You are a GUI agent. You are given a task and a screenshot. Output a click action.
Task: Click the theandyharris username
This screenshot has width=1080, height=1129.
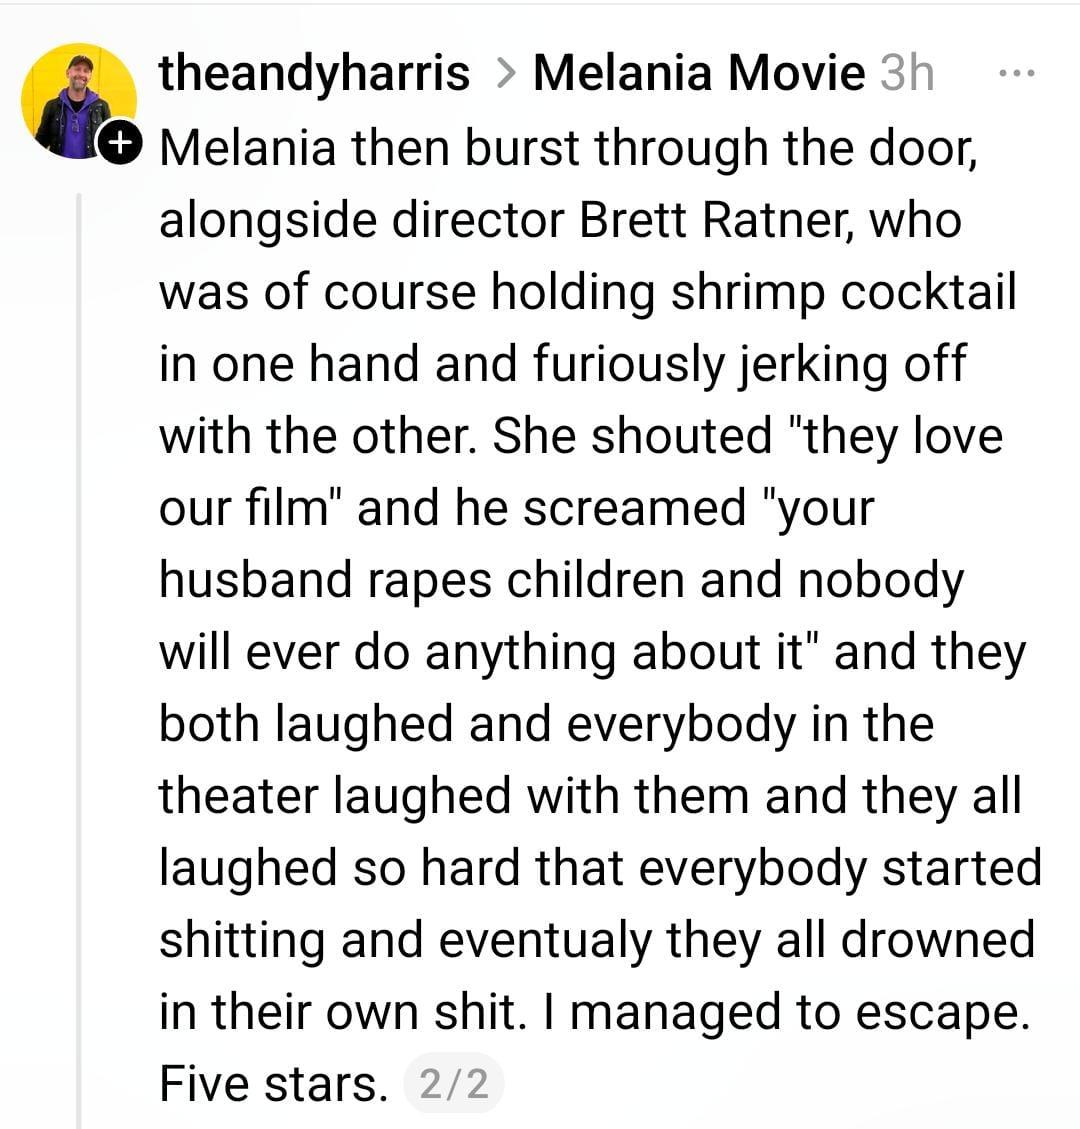(314, 73)
